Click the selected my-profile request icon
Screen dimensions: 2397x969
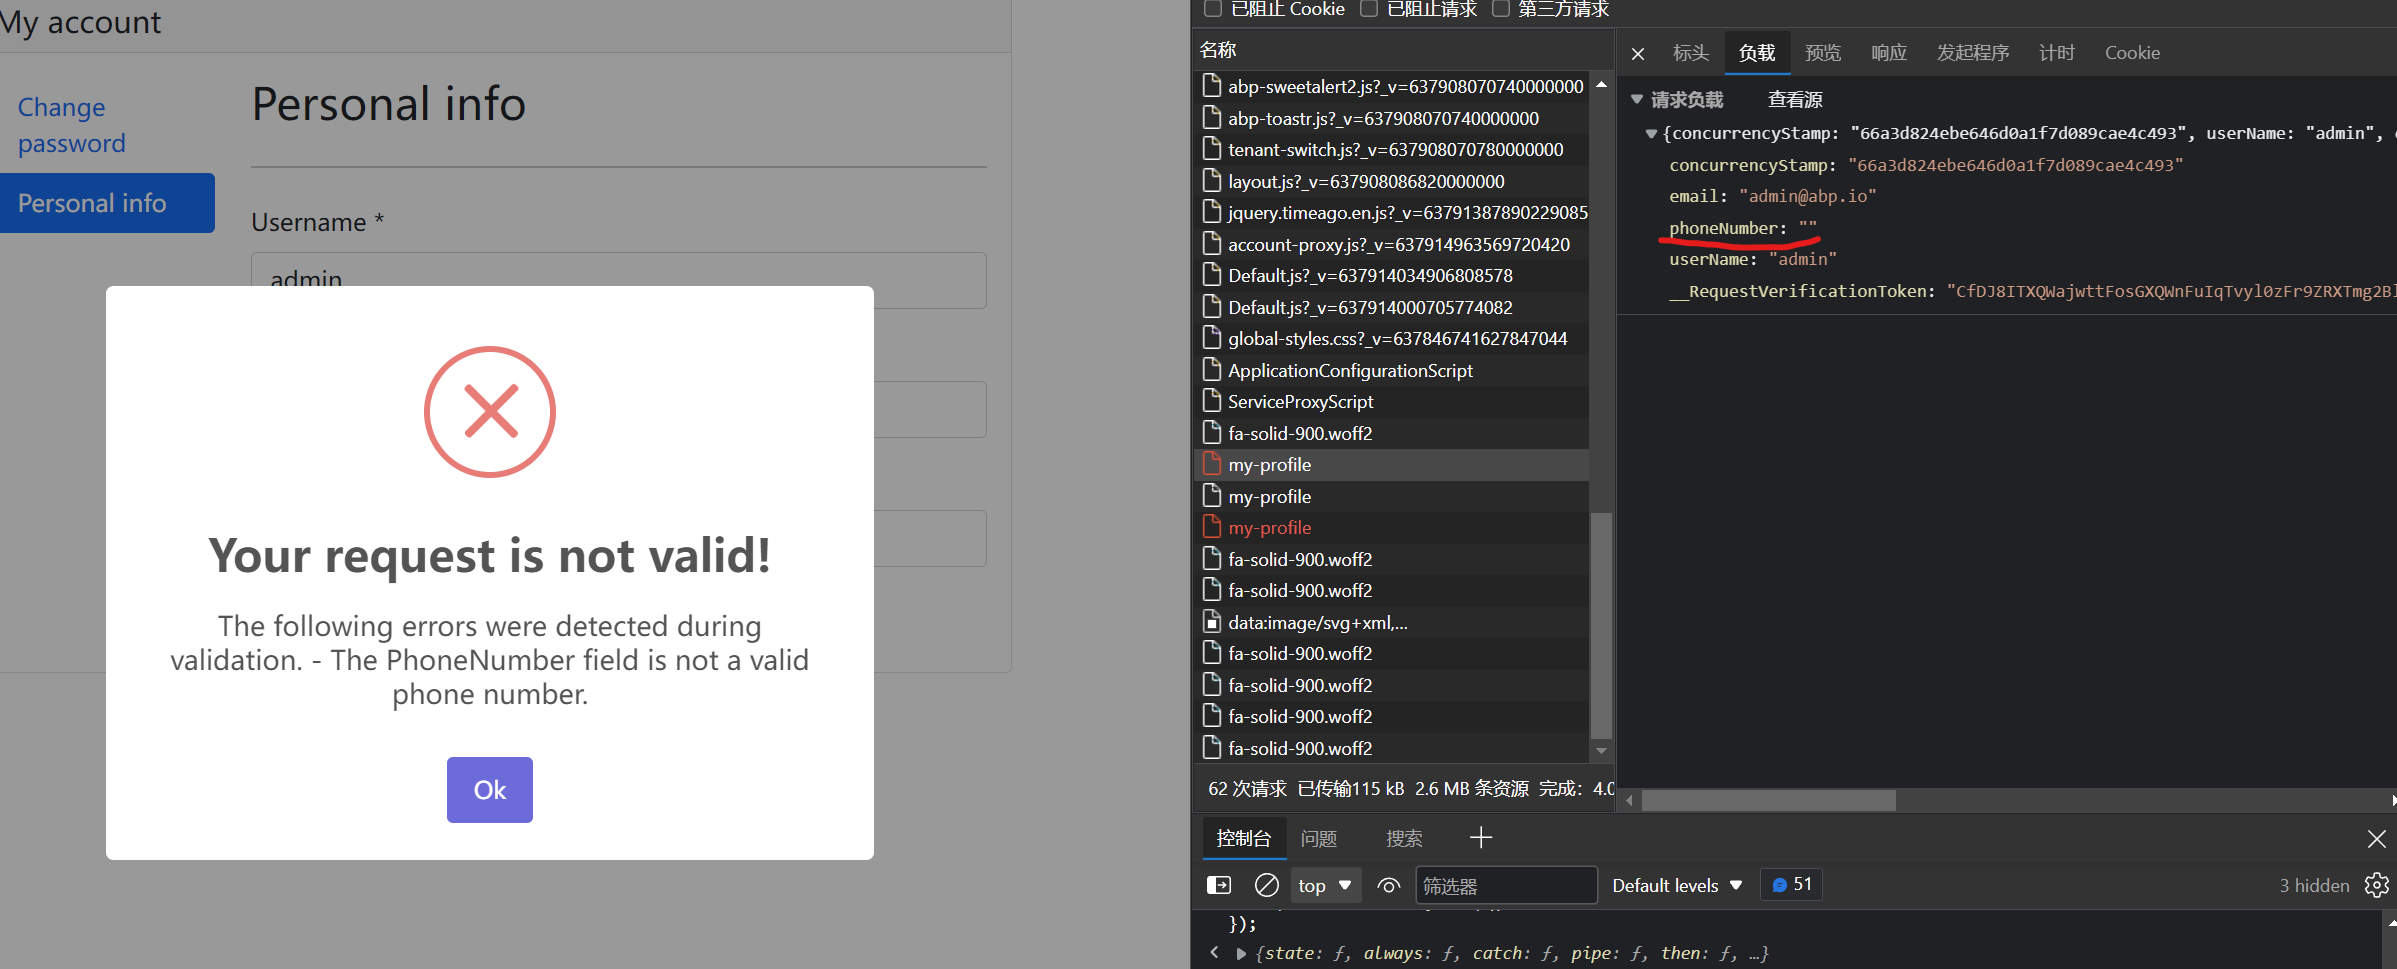(x=1212, y=464)
